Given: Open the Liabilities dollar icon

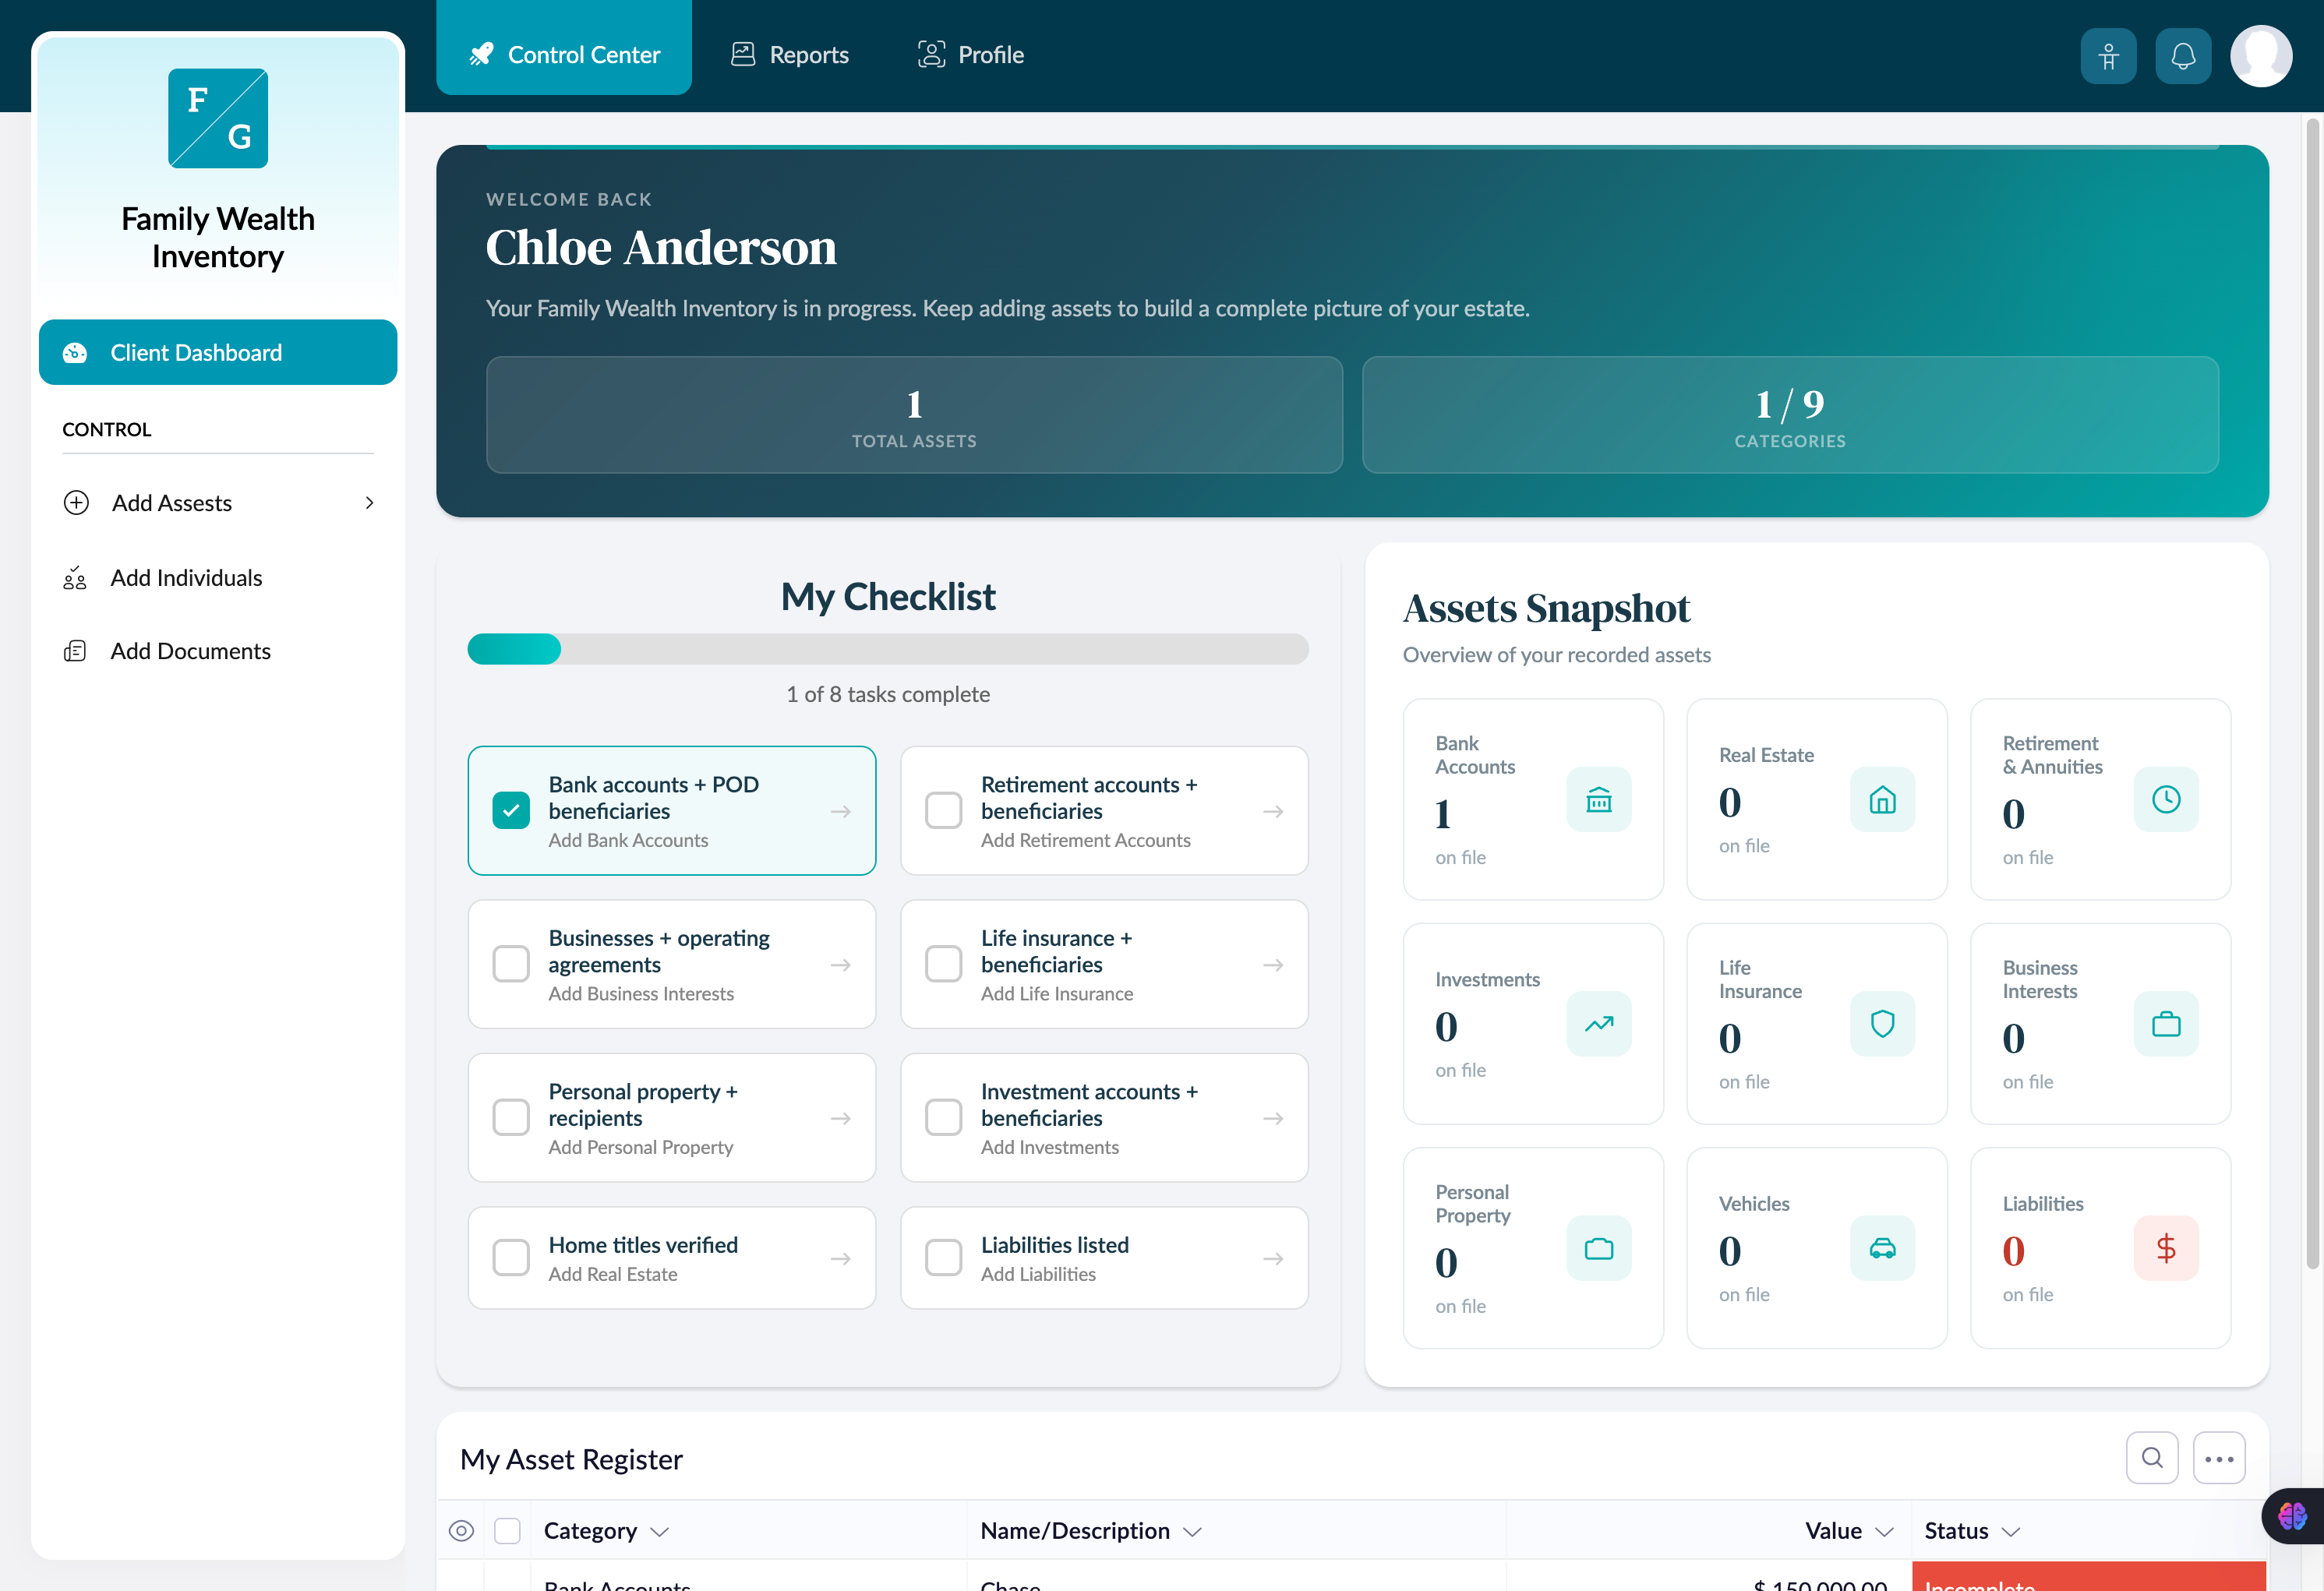Looking at the screenshot, I should (2166, 1248).
